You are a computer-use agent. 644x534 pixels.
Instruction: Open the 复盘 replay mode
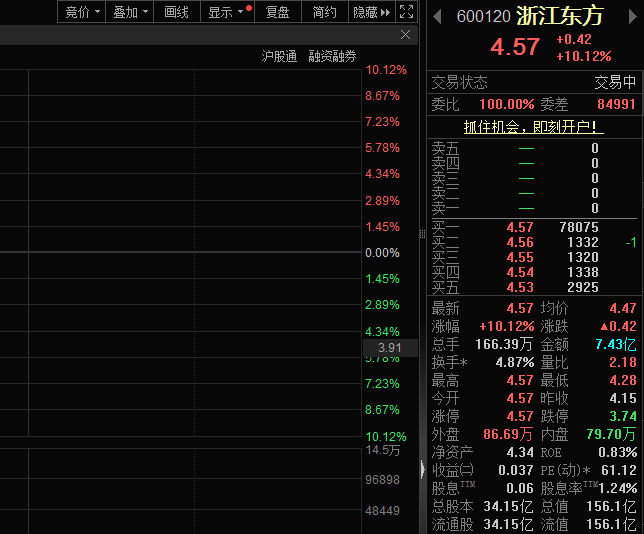278,12
